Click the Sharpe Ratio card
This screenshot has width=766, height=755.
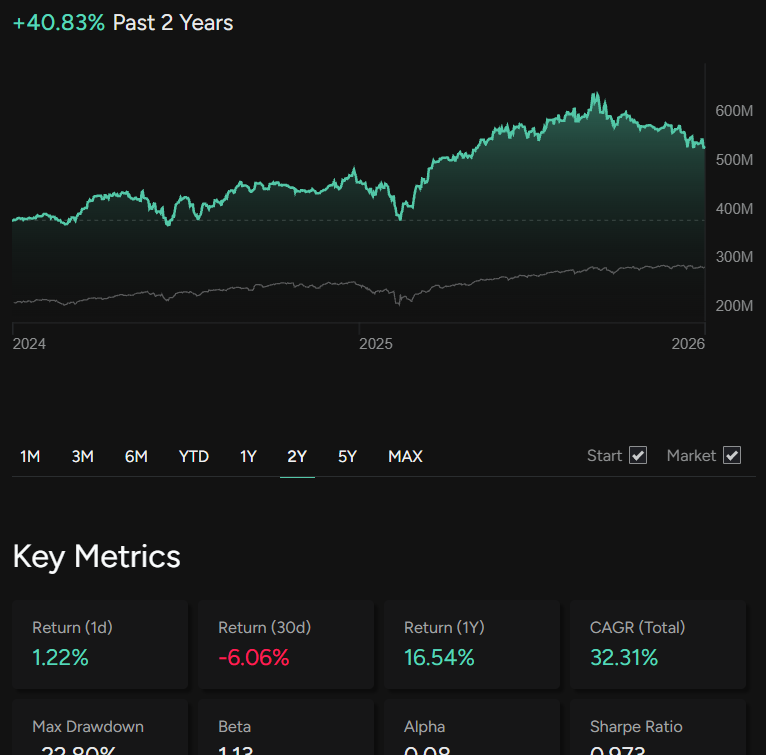coord(657,732)
